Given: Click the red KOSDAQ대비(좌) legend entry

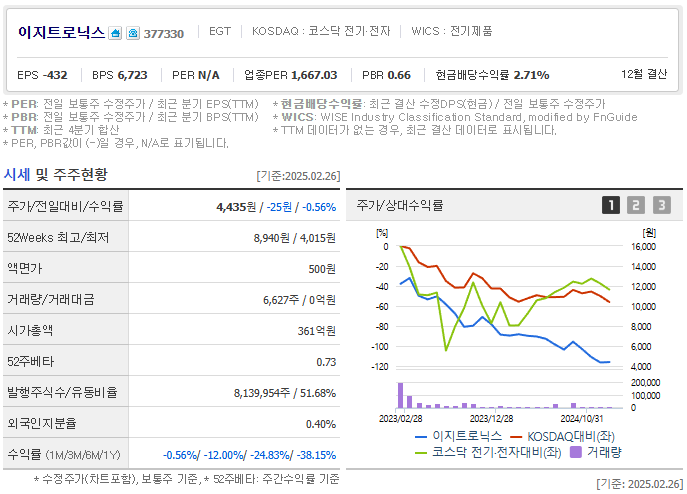Looking at the screenshot, I should 563,437.
